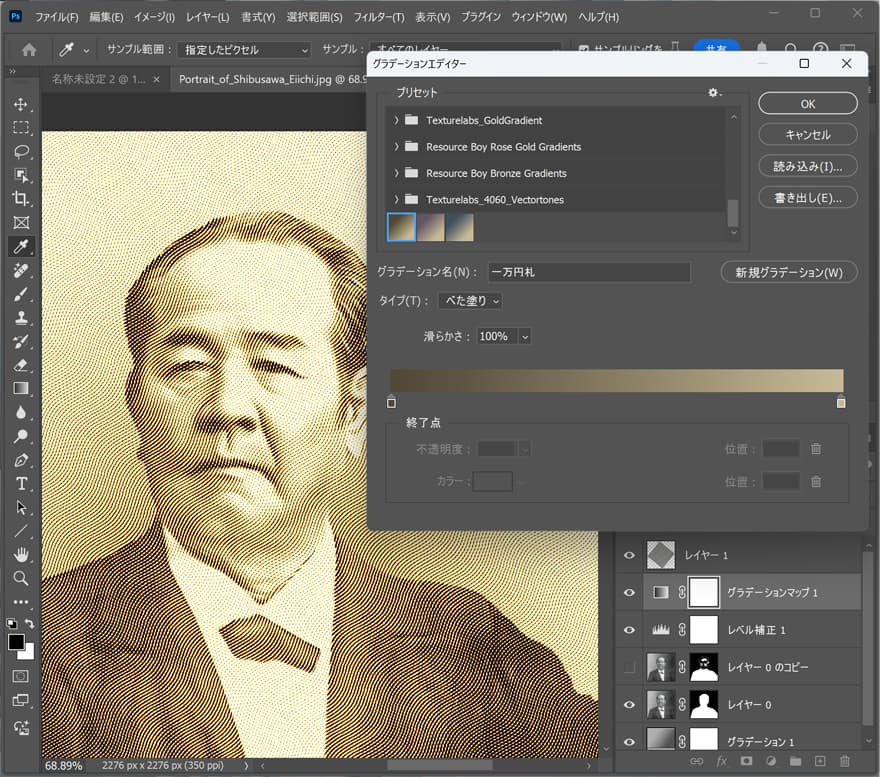Click the 新規グラデーション(W) button
The width and height of the screenshot is (880, 777).
pyautogui.click(x=789, y=272)
